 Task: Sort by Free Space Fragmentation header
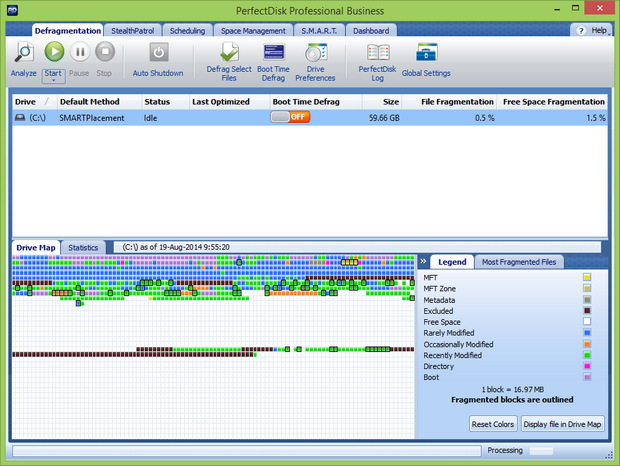(x=552, y=102)
